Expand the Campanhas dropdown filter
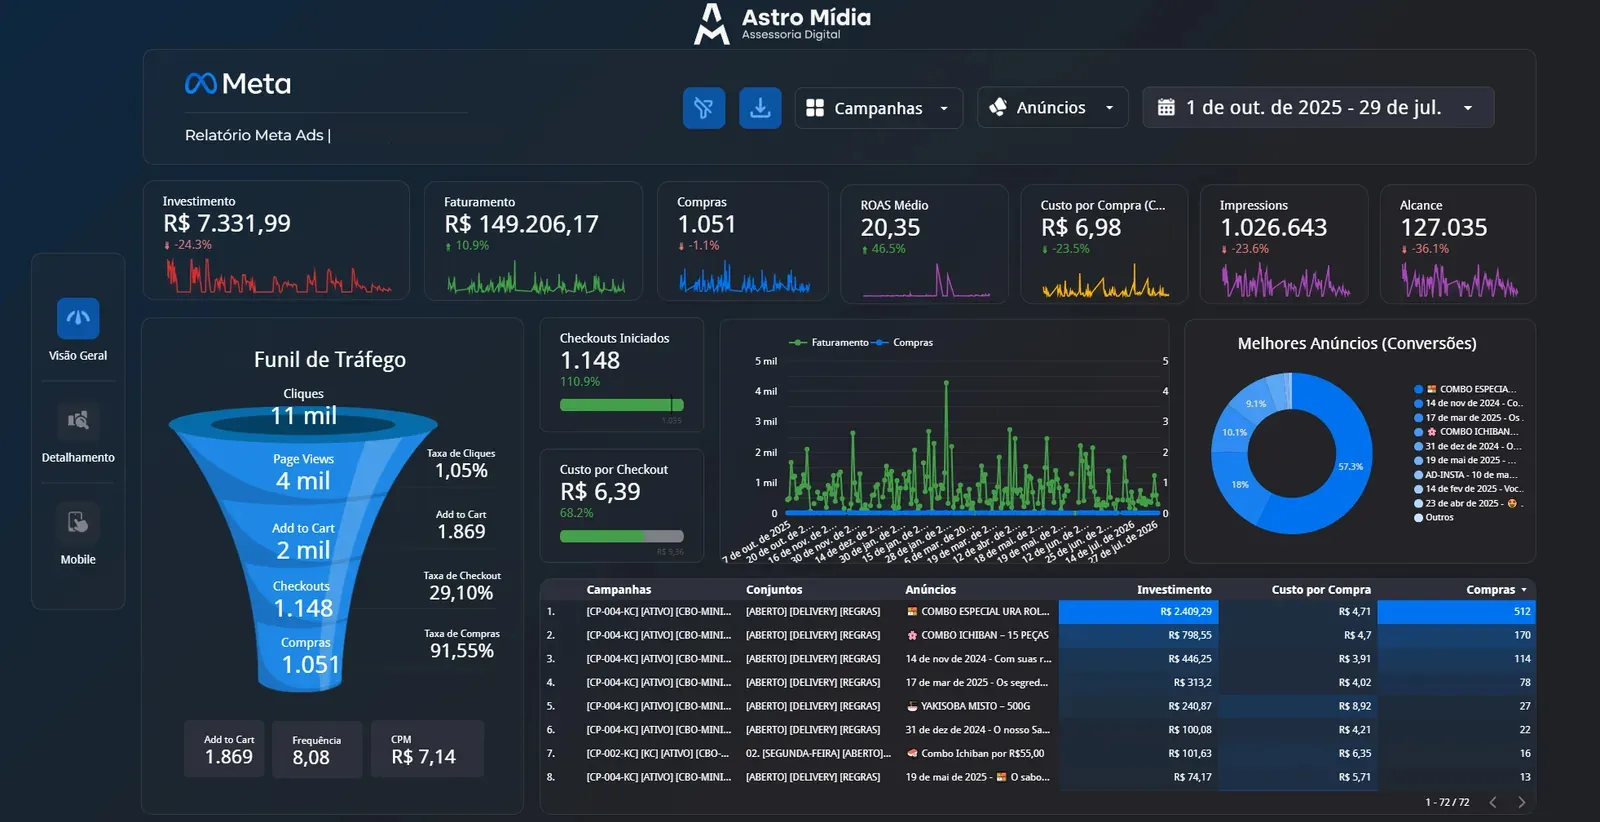1600x822 pixels. [x=879, y=108]
